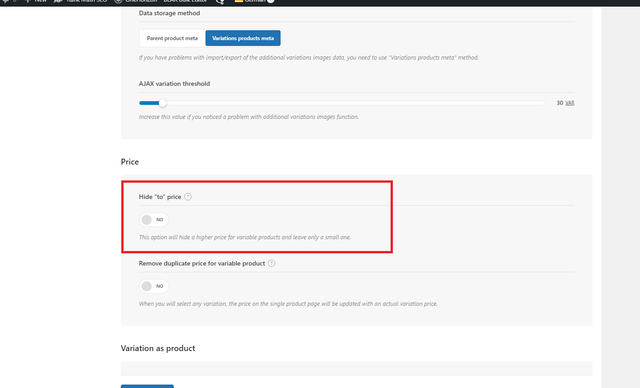Click the description "This option will hide a higher price"

click(x=245, y=237)
